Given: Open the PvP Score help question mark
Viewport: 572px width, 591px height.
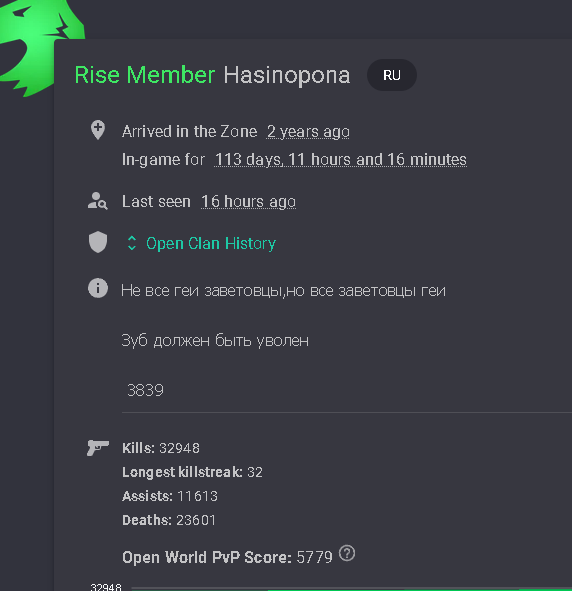Looking at the screenshot, I should [x=347, y=553].
